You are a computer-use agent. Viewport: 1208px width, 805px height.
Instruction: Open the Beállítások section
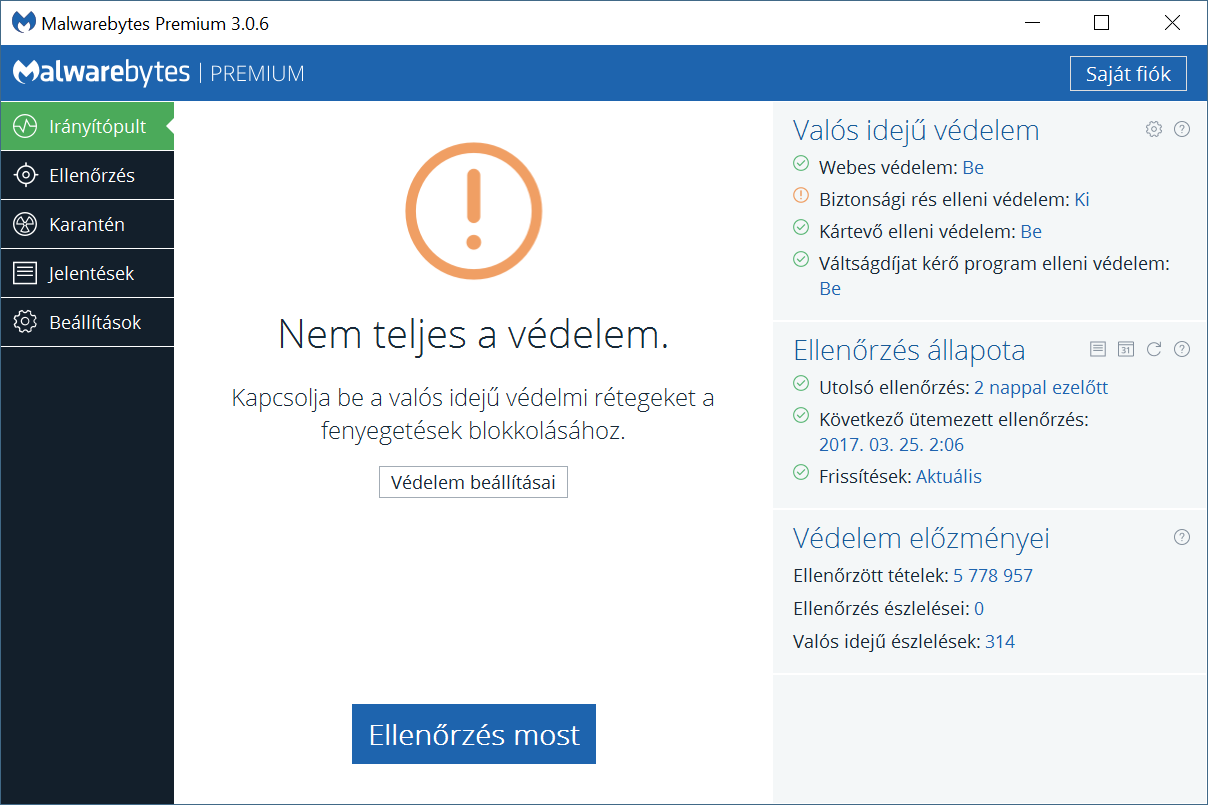87,323
